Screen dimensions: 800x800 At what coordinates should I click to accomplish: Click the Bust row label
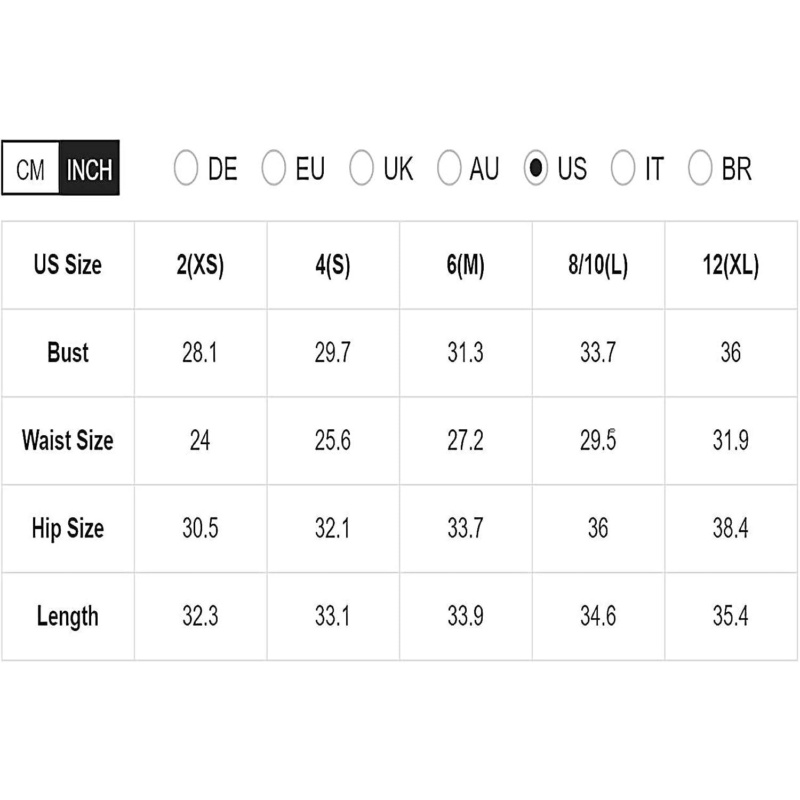(x=68, y=353)
